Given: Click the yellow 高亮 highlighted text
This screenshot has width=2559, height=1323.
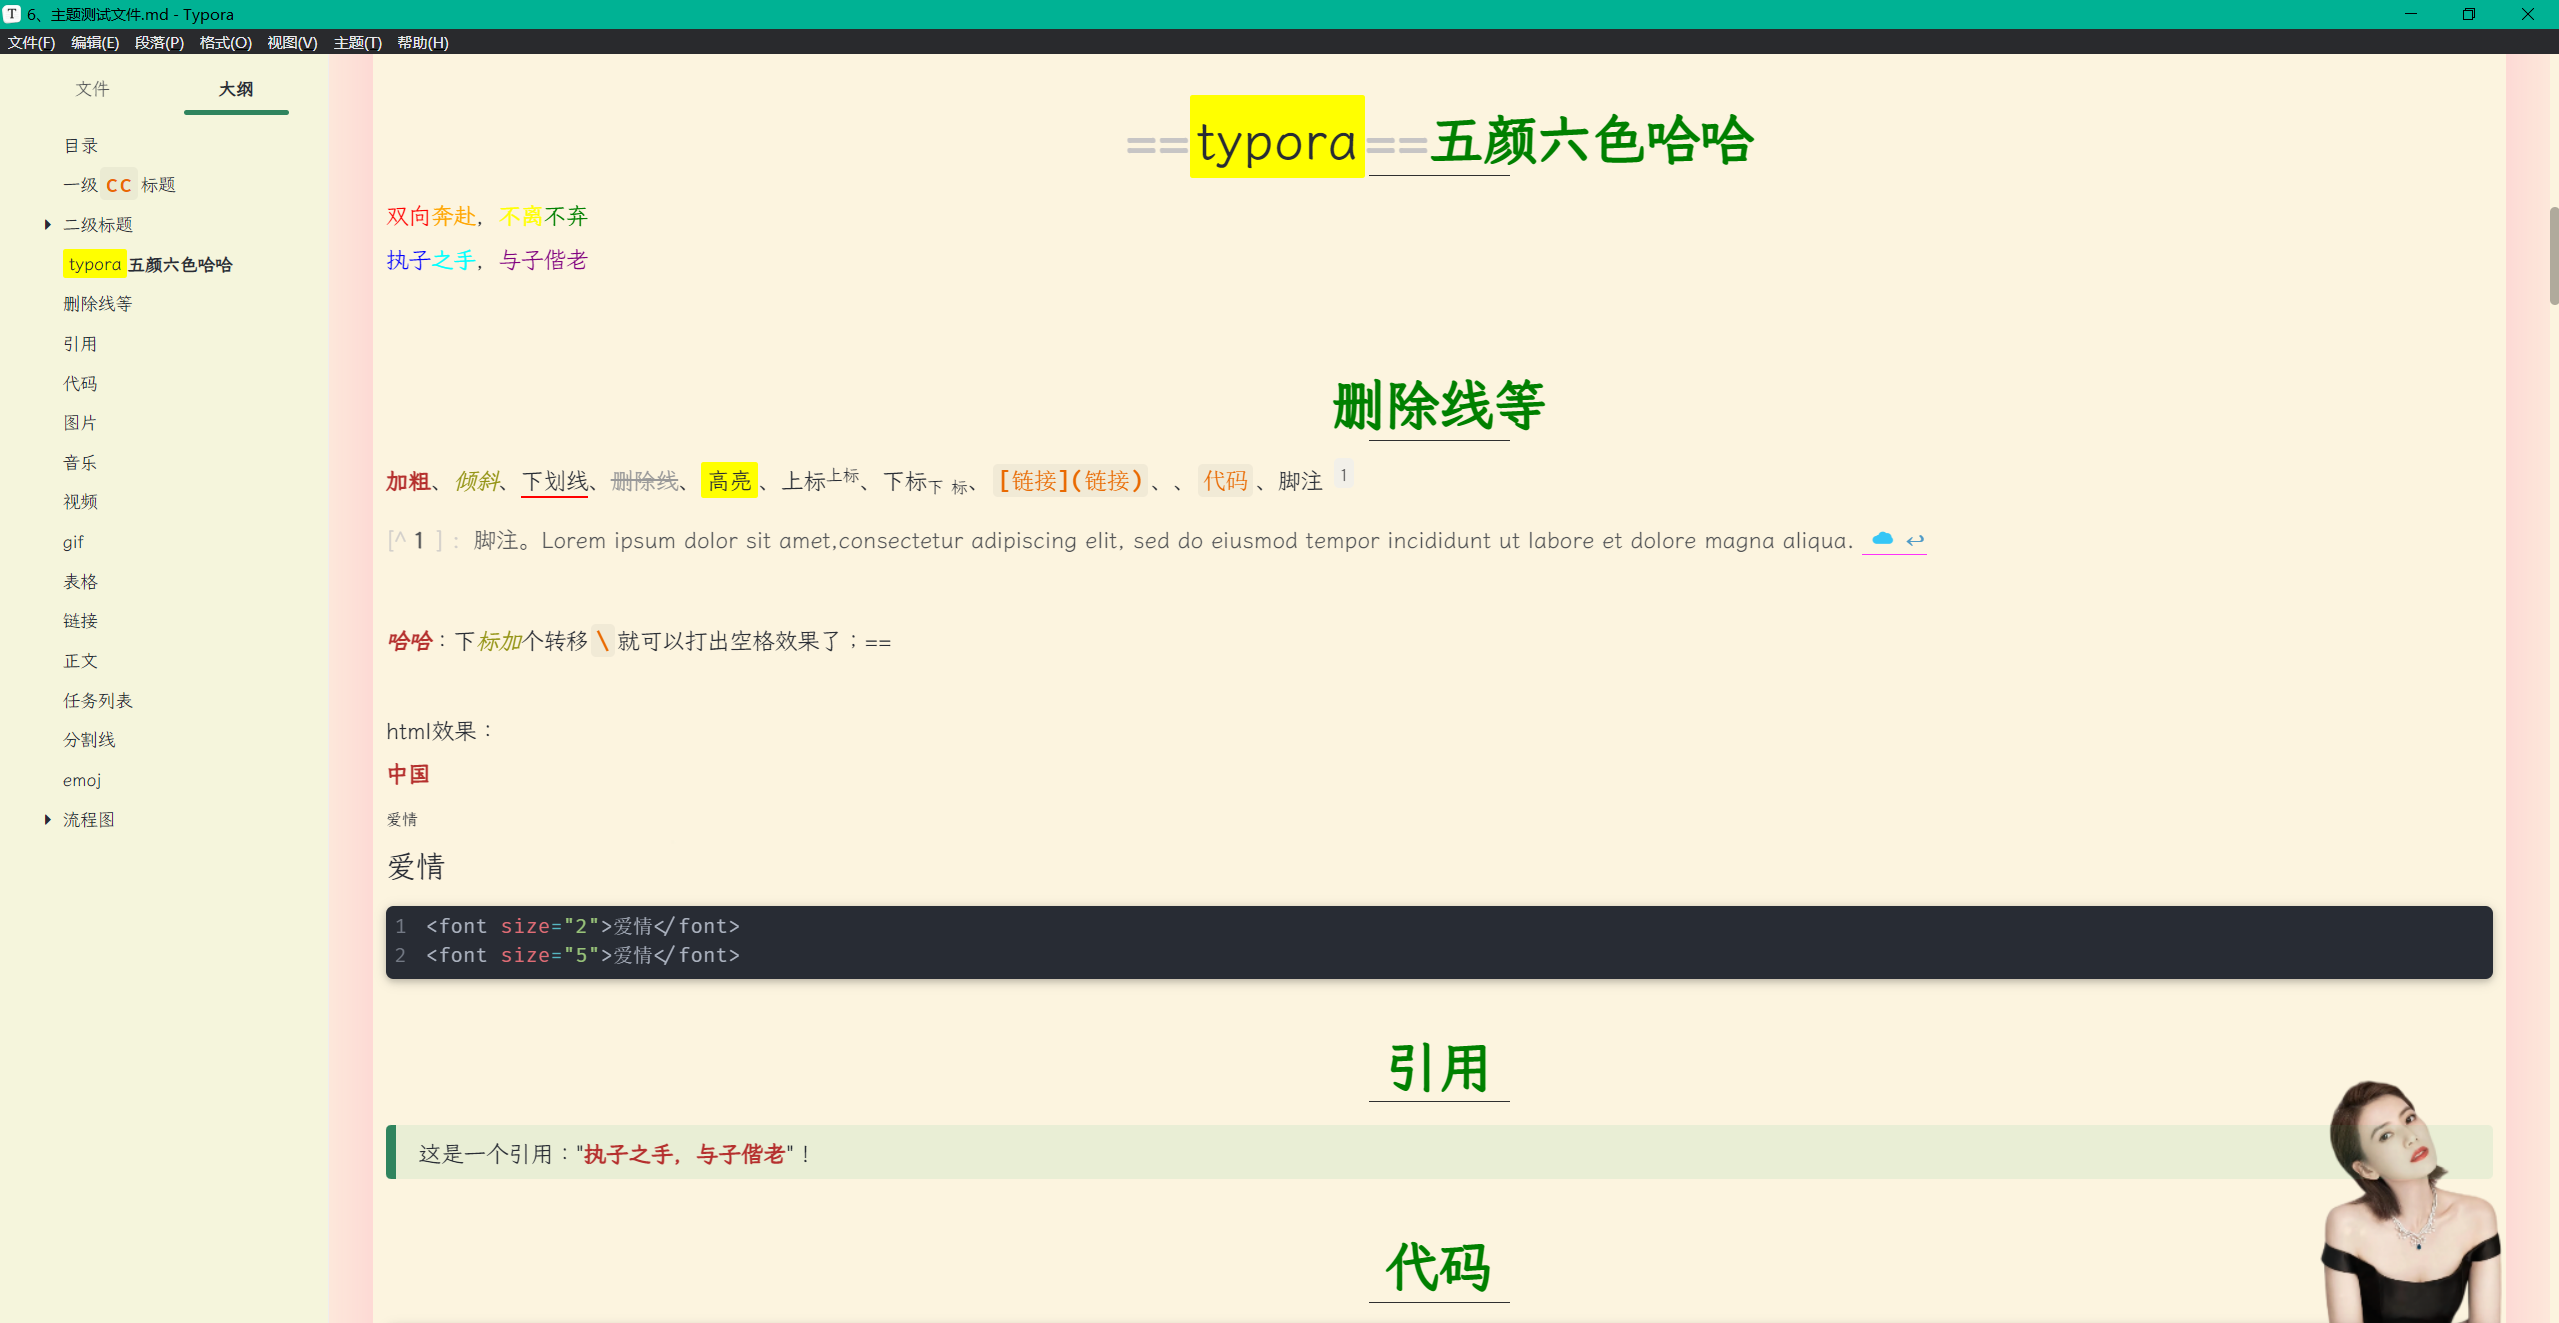Looking at the screenshot, I should tap(729, 481).
